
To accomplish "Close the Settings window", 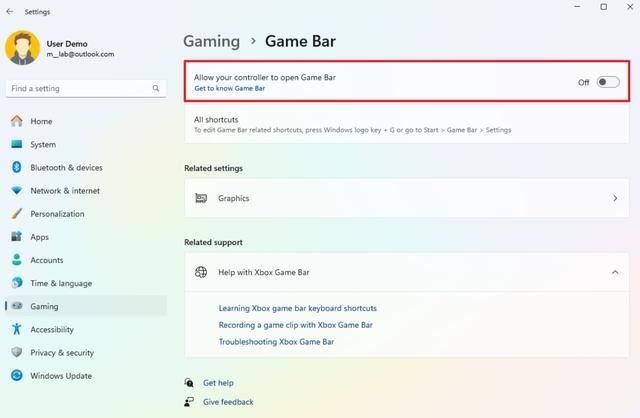I will [x=630, y=7].
